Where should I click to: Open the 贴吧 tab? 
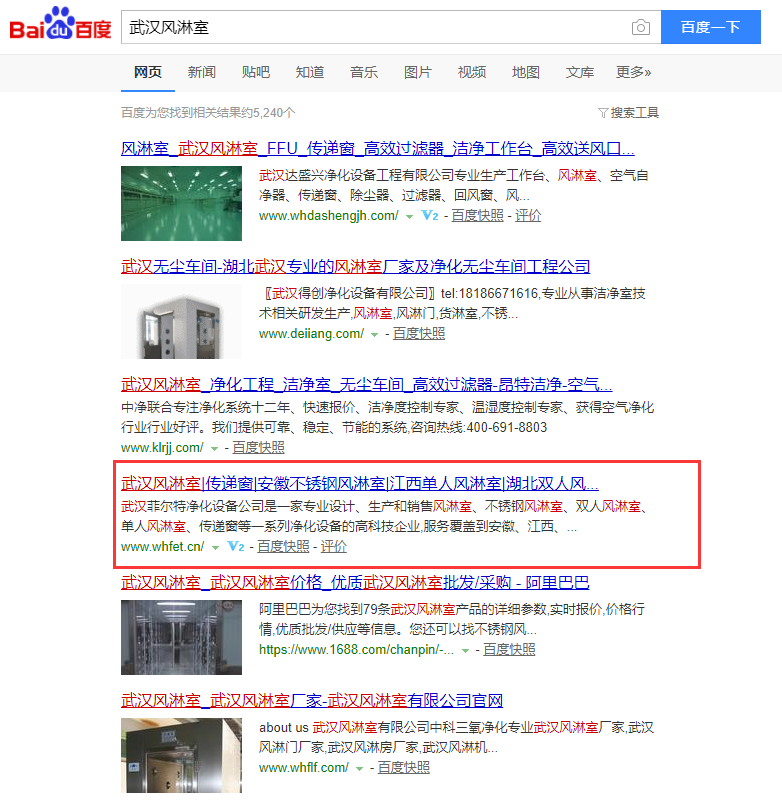(x=256, y=72)
